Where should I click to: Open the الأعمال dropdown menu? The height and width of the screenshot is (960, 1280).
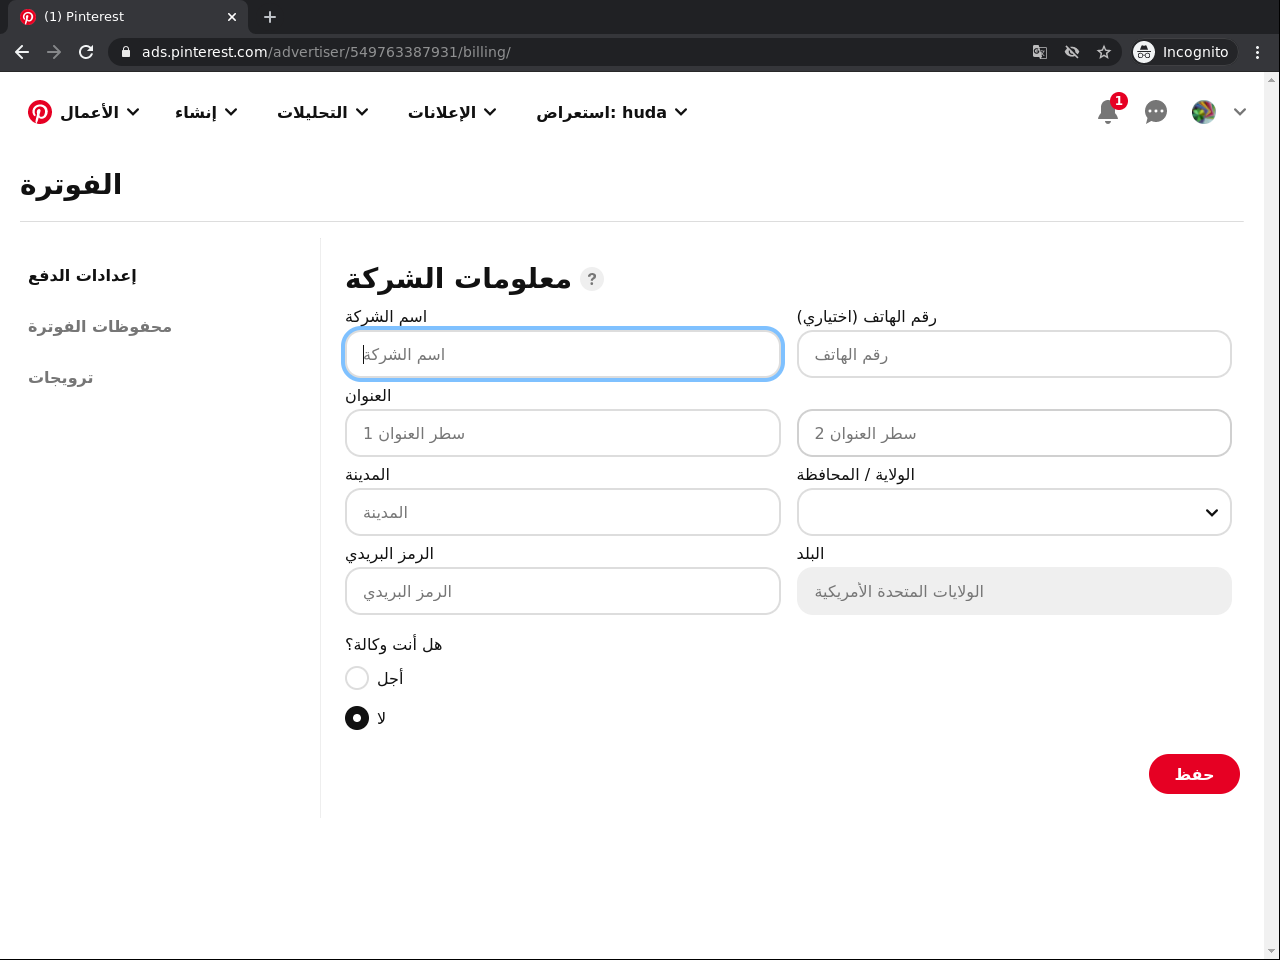(x=100, y=112)
